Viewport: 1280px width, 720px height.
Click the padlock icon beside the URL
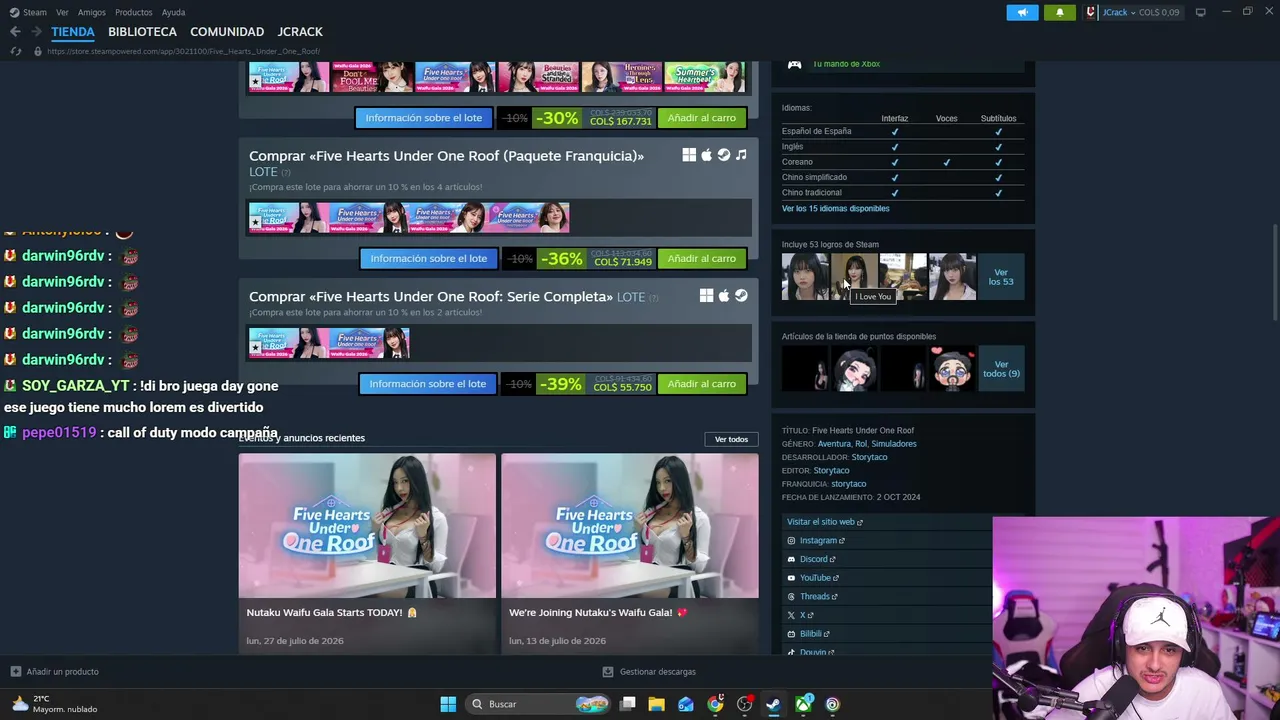[38, 51]
